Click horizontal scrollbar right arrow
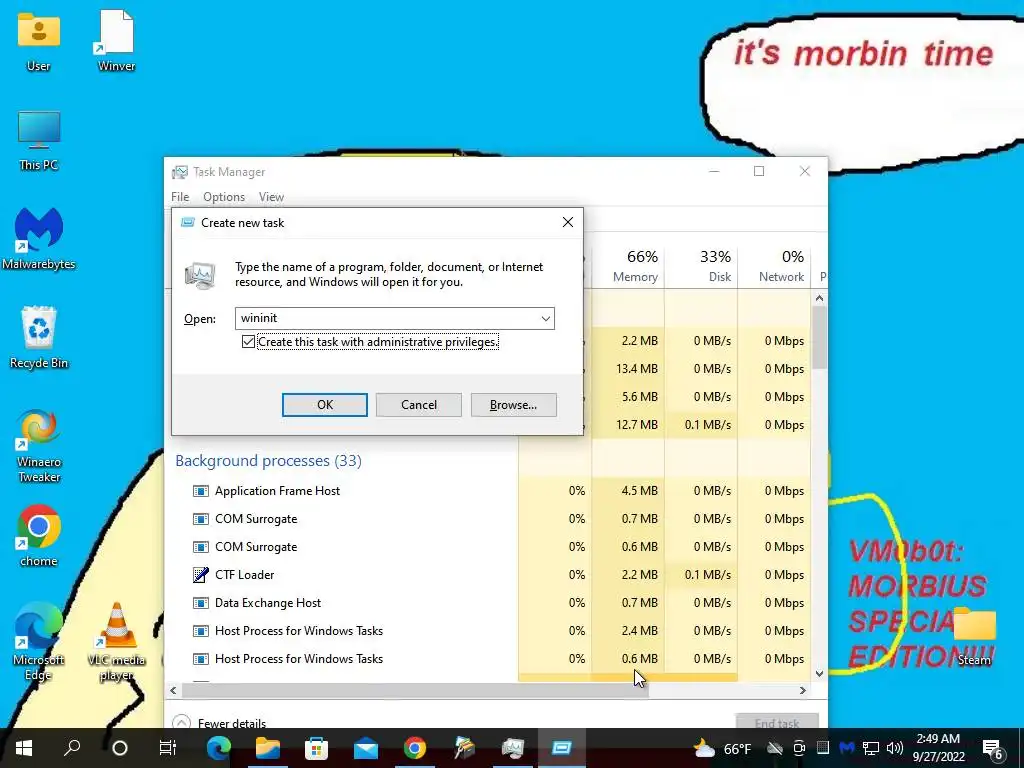The image size is (1024, 768). pos(803,690)
